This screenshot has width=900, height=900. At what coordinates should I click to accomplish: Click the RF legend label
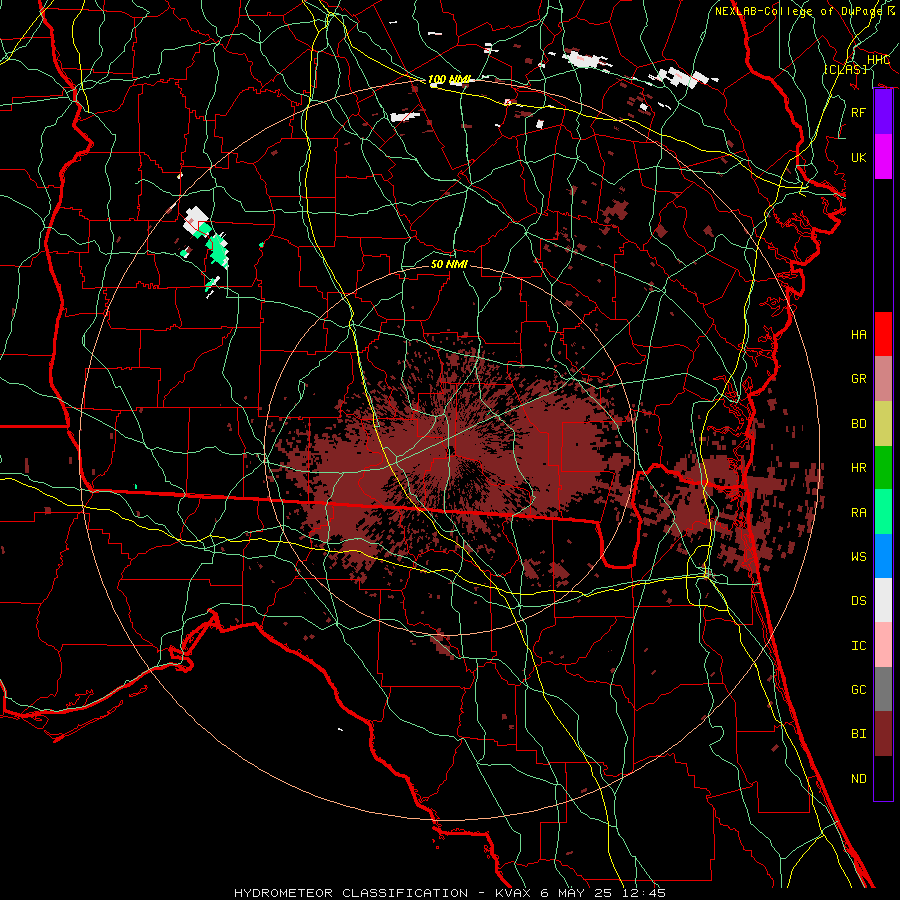point(859,112)
